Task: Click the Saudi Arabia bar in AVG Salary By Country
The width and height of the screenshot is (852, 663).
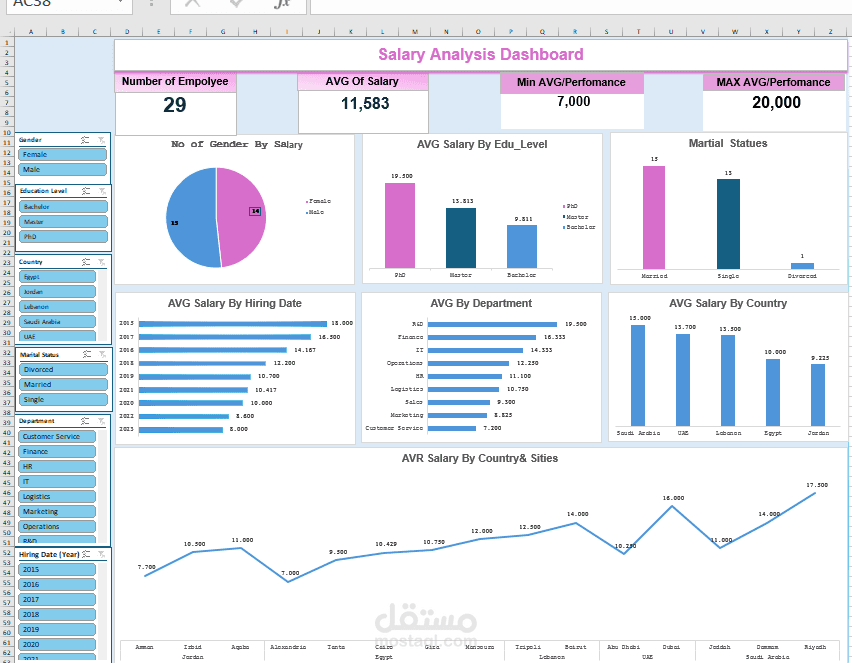Action: (638, 375)
